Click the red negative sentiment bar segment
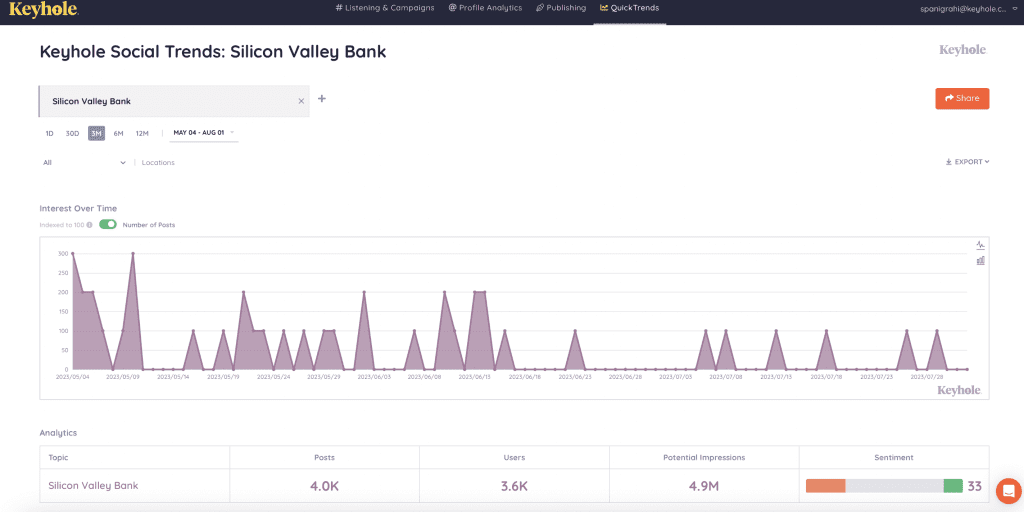Screen dimensions: 1024x512 click(825, 485)
